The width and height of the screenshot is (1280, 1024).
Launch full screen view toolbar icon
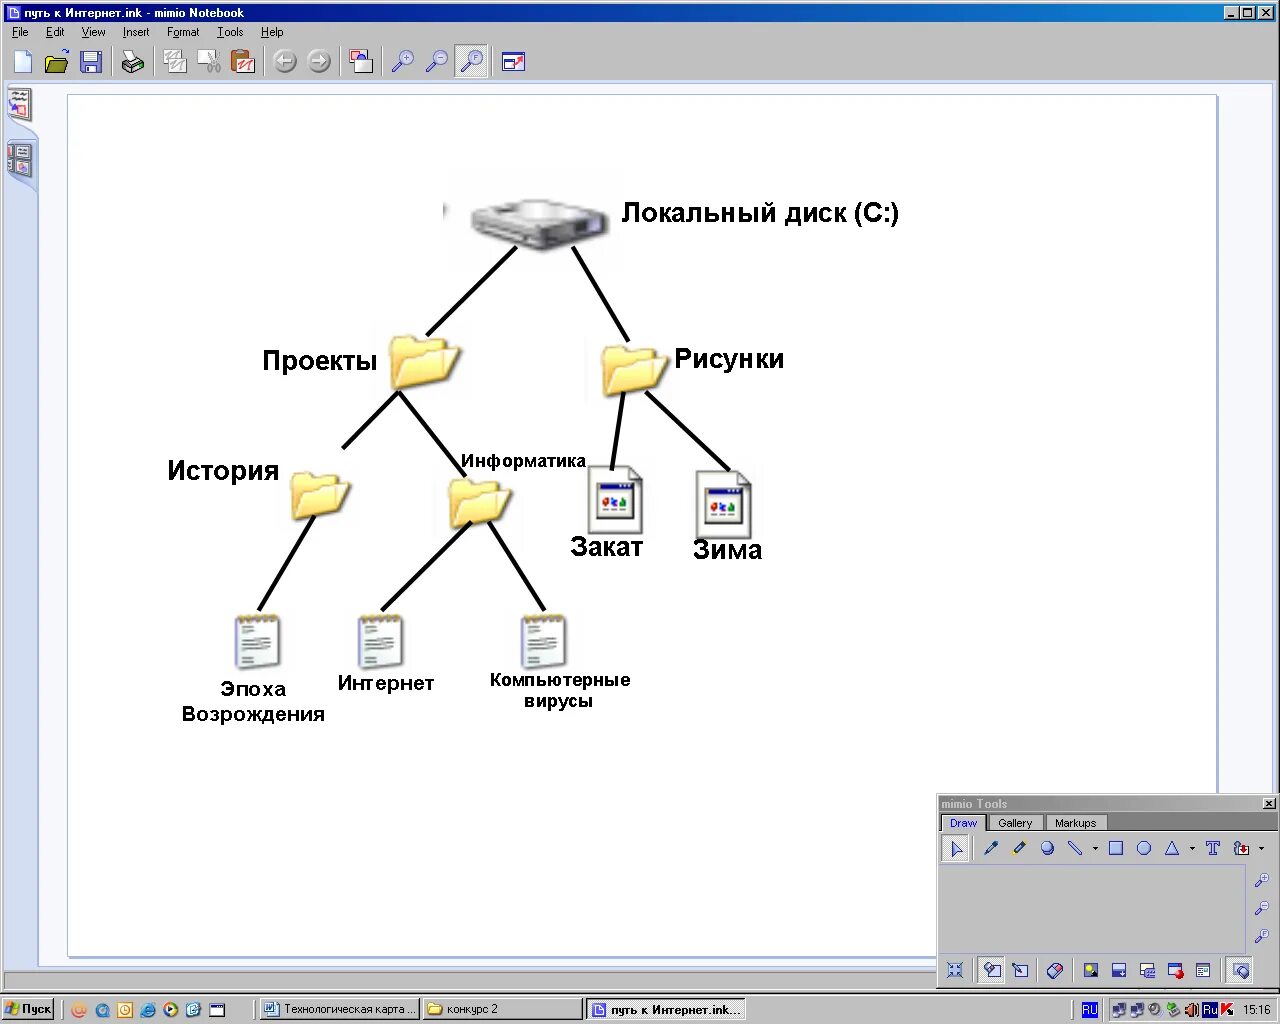click(x=514, y=62)
